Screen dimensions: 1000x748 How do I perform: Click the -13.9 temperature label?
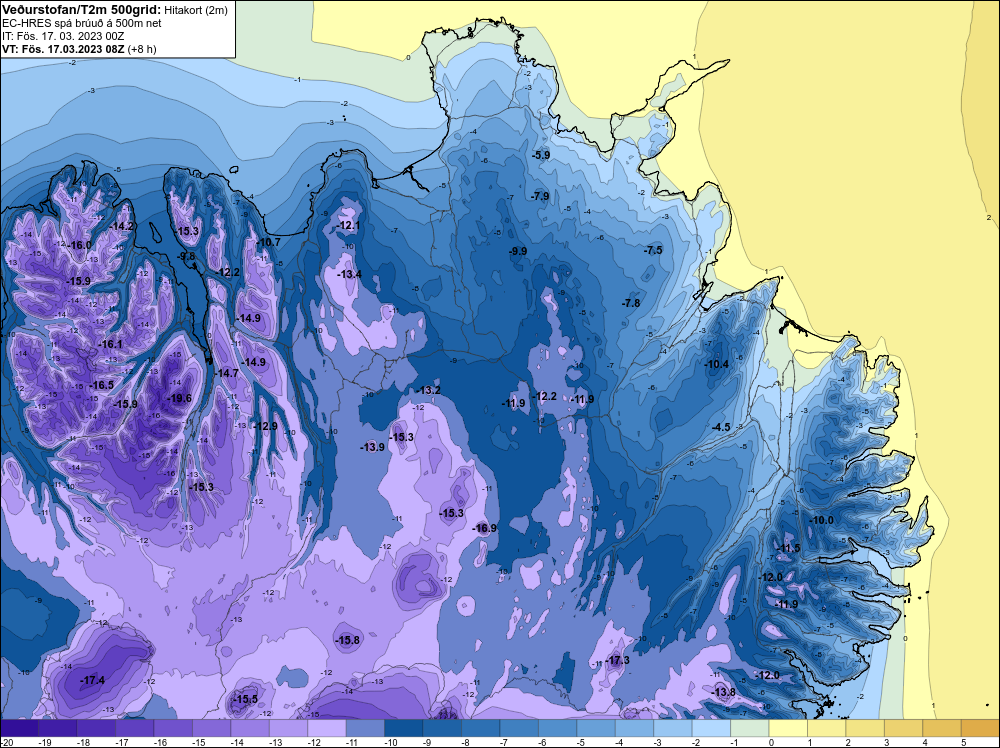(x=372, y=447)
